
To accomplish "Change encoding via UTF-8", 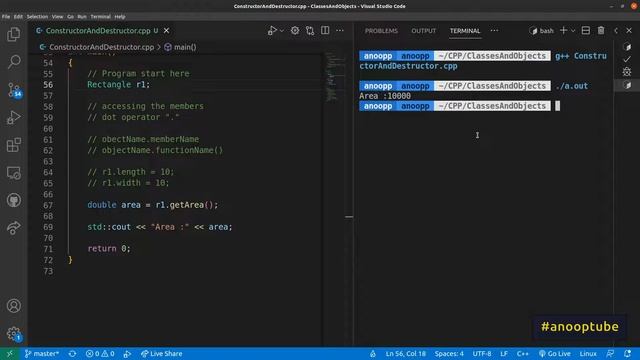I will click(482, 354).
